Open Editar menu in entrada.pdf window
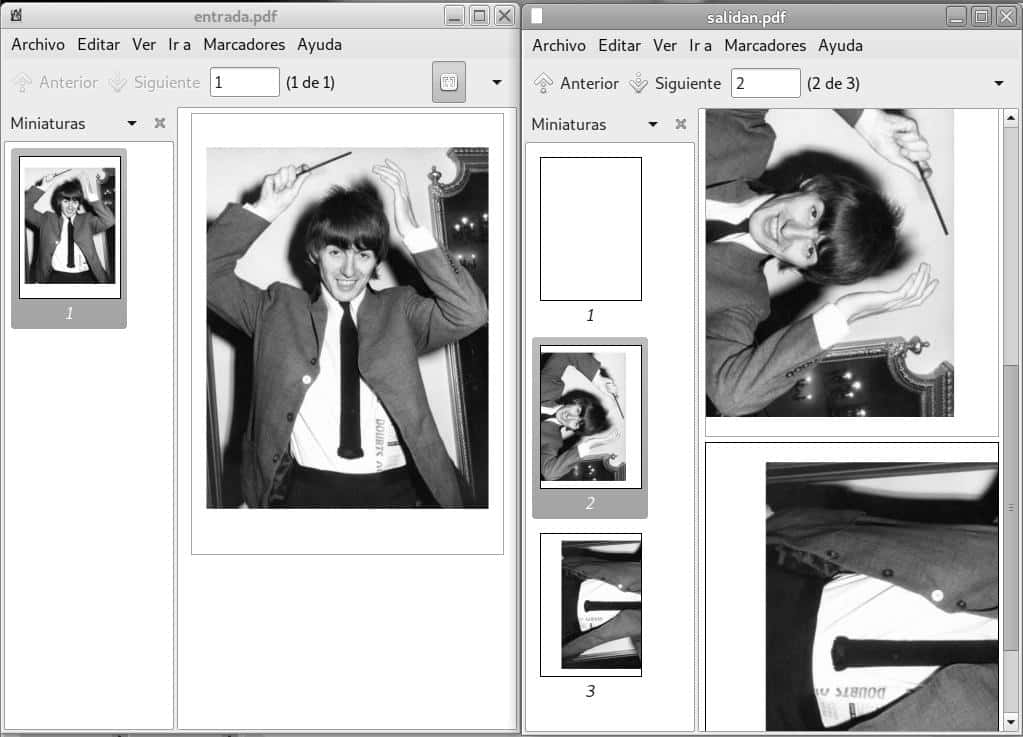The height and width of the screenshot is (737, 1023). [x=99, y=44]
